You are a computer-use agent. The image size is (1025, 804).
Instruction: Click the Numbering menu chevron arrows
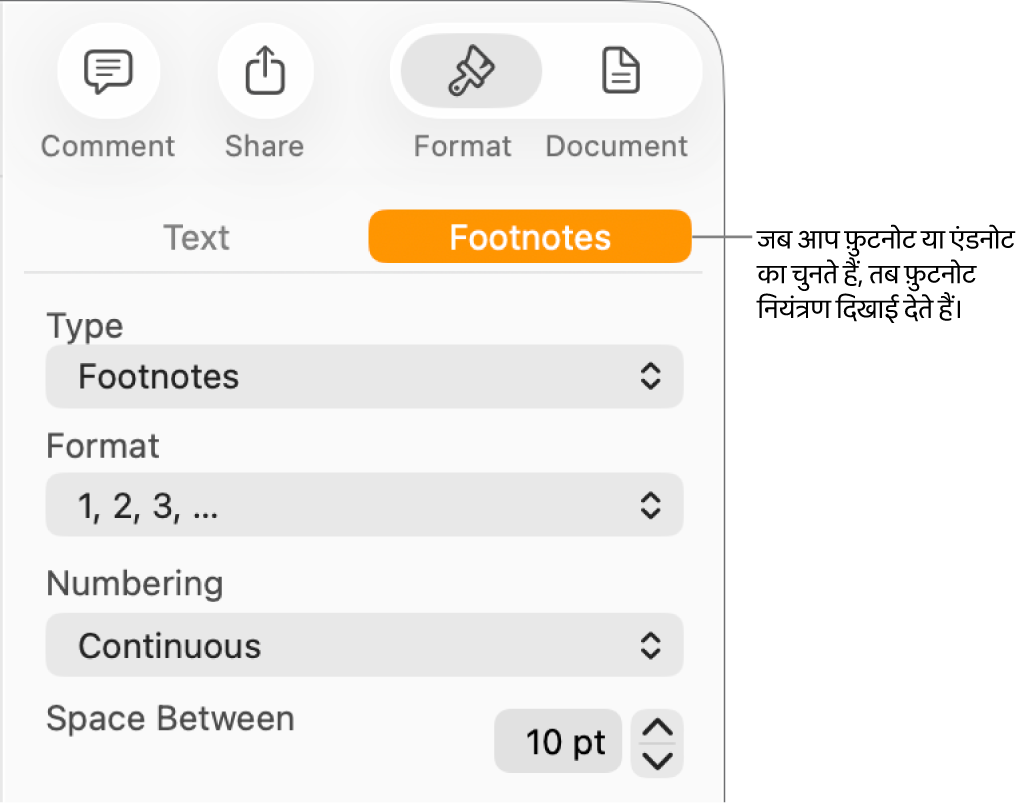pos(650,645)
